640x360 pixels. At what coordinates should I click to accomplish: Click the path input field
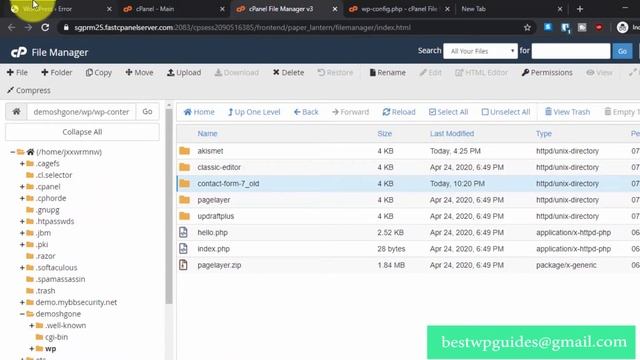pos(81,111)
